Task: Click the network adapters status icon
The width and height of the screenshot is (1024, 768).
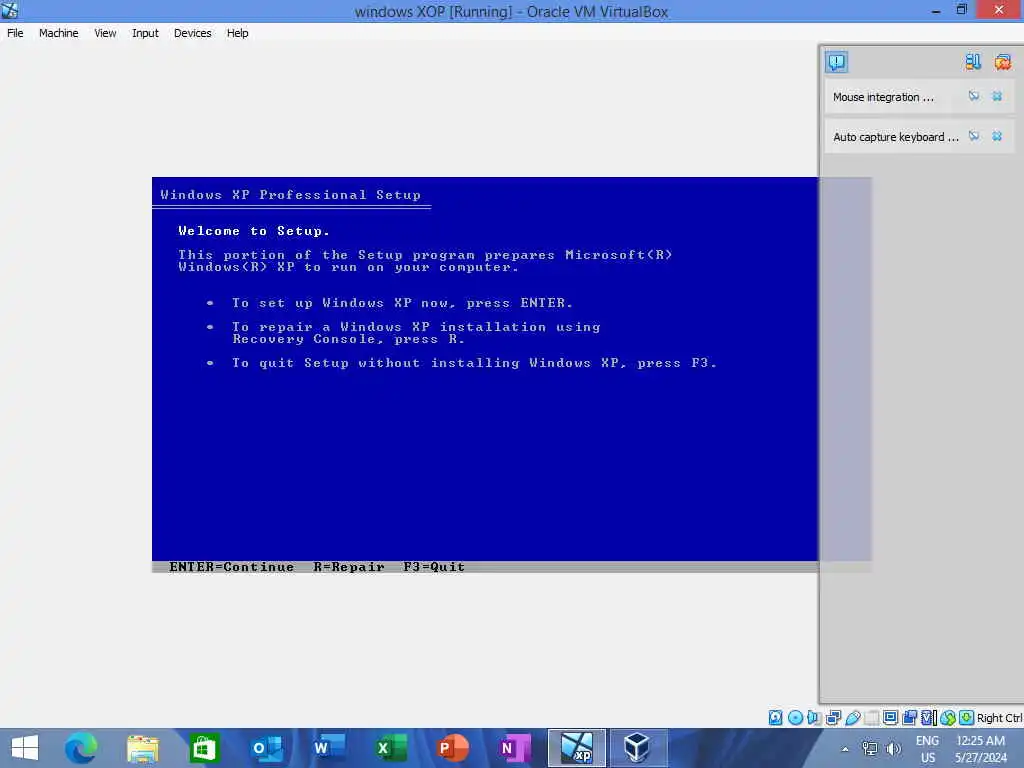Action: [x=833, y=718]
